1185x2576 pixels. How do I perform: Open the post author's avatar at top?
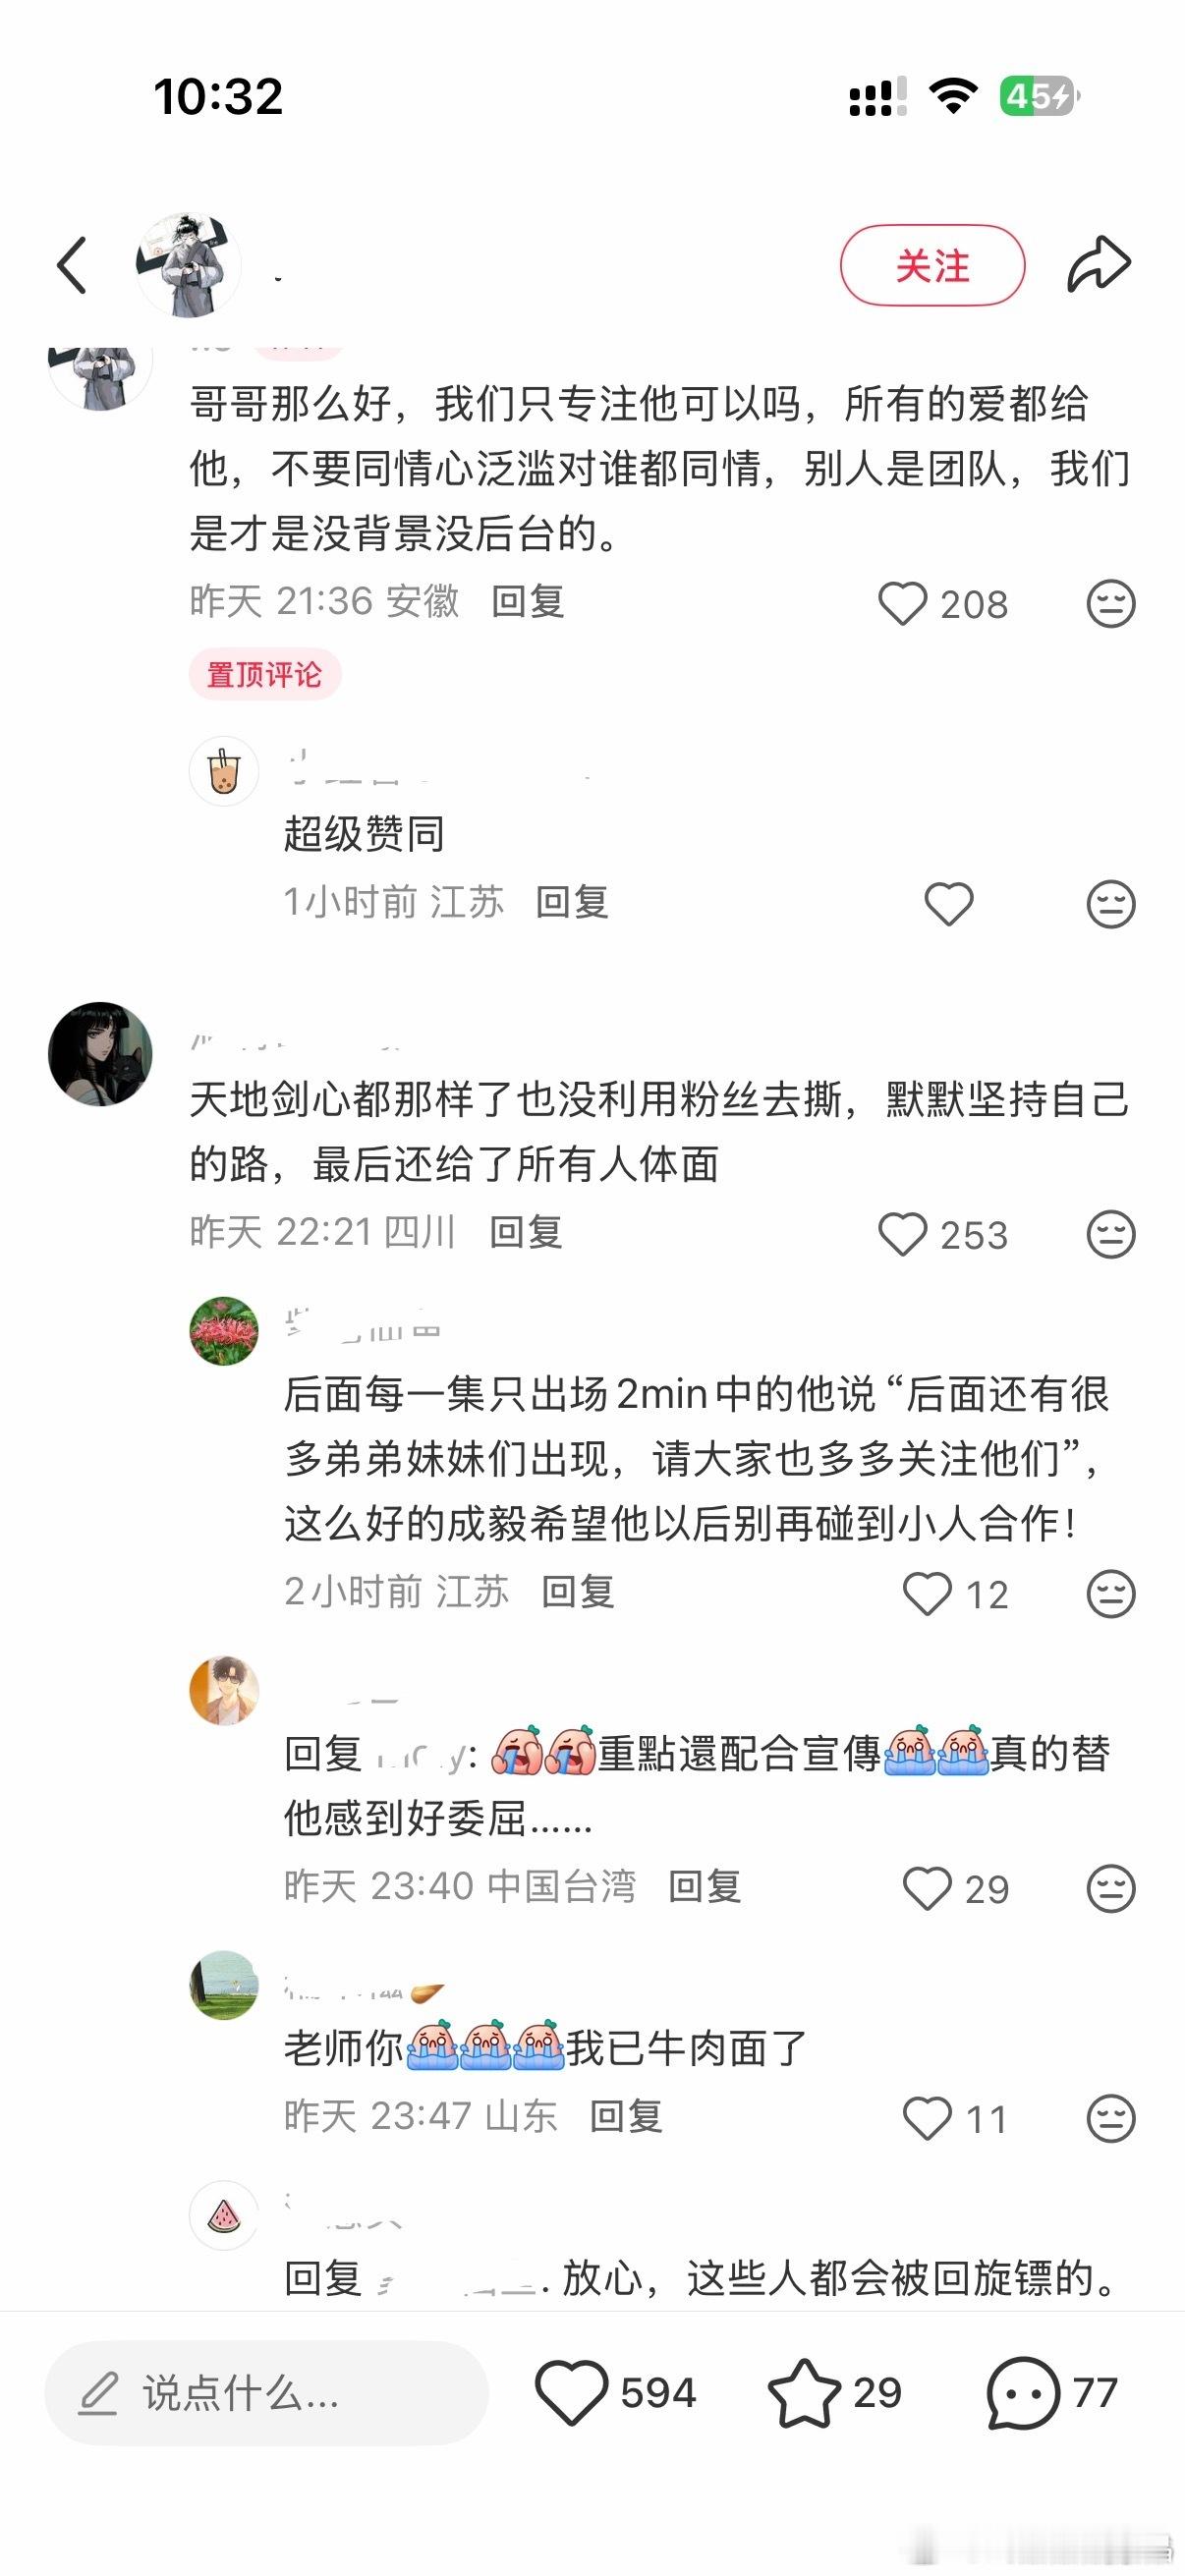[188, 265]
